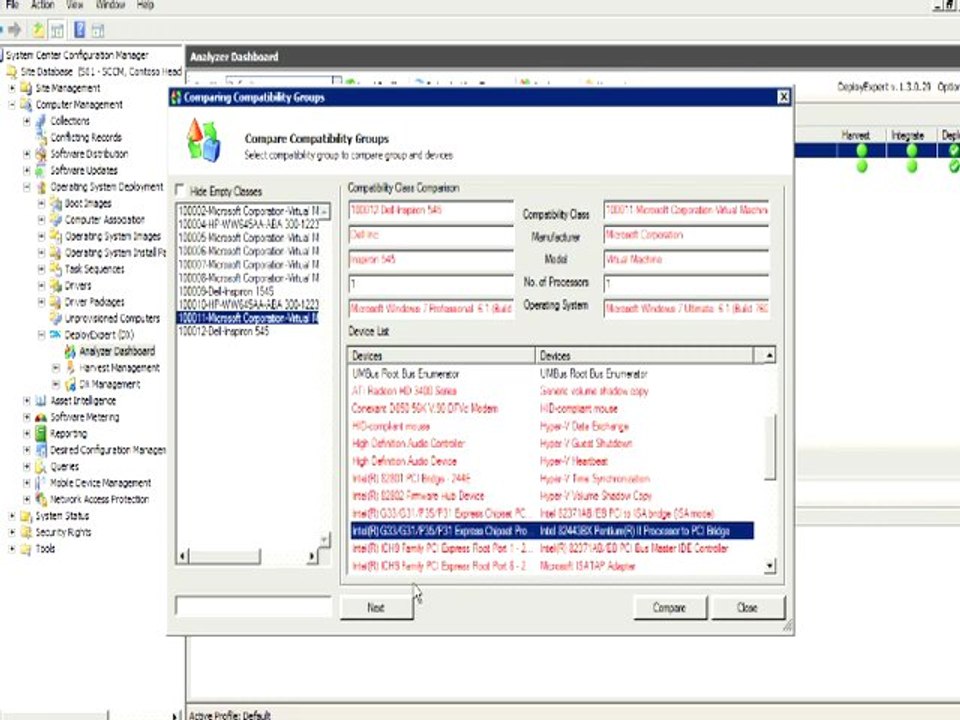Toggle the Hide Empty Classes checkbox
The width and height of the screenshot is (960, 720).
[180, 189]
